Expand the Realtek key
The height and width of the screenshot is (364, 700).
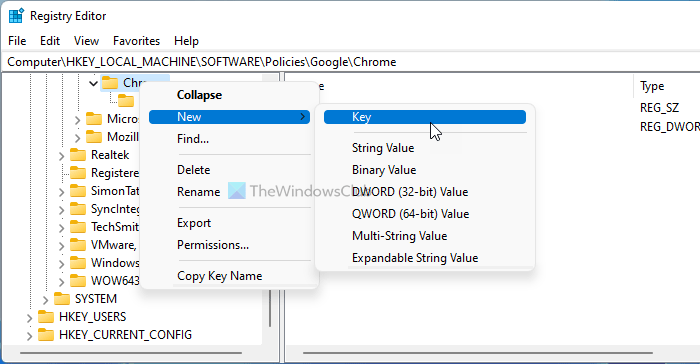point(62,156)
